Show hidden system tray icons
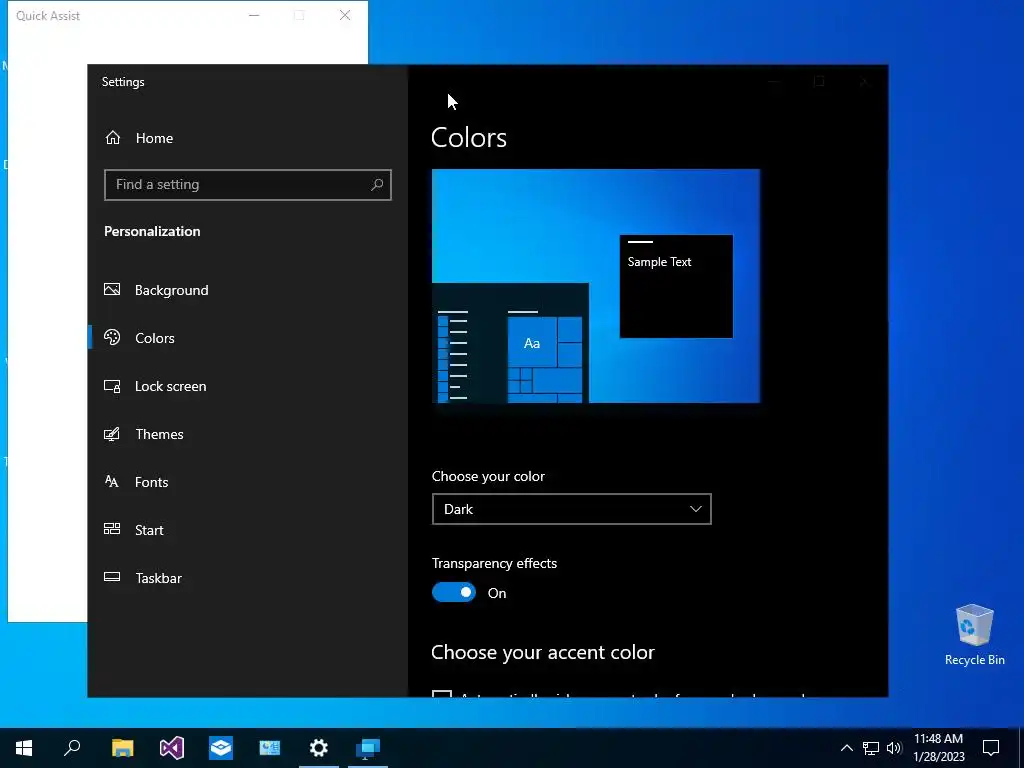 tap(846, 748)
